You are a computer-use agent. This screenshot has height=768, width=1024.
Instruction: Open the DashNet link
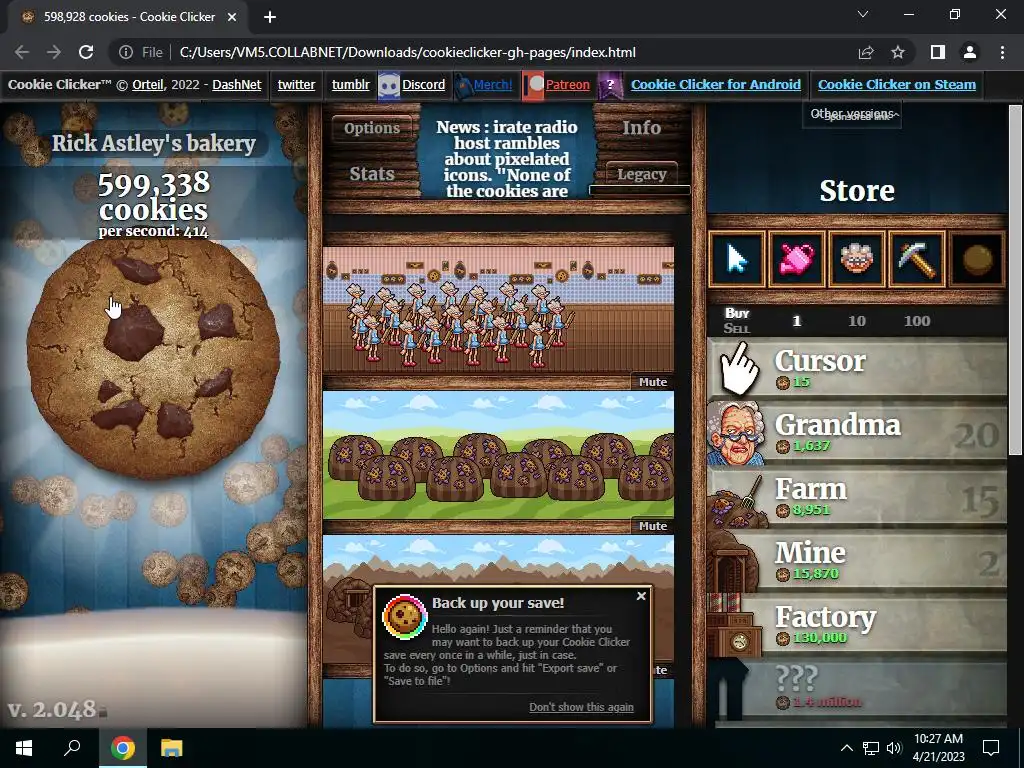pos(236,84)
